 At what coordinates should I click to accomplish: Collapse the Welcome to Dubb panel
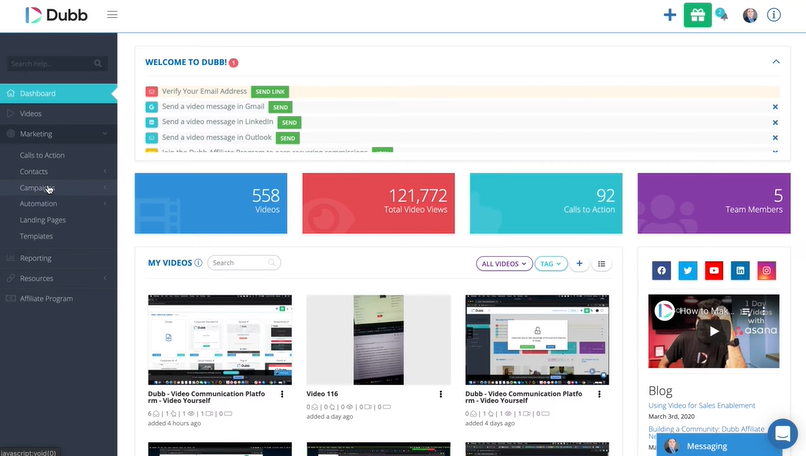776,62
